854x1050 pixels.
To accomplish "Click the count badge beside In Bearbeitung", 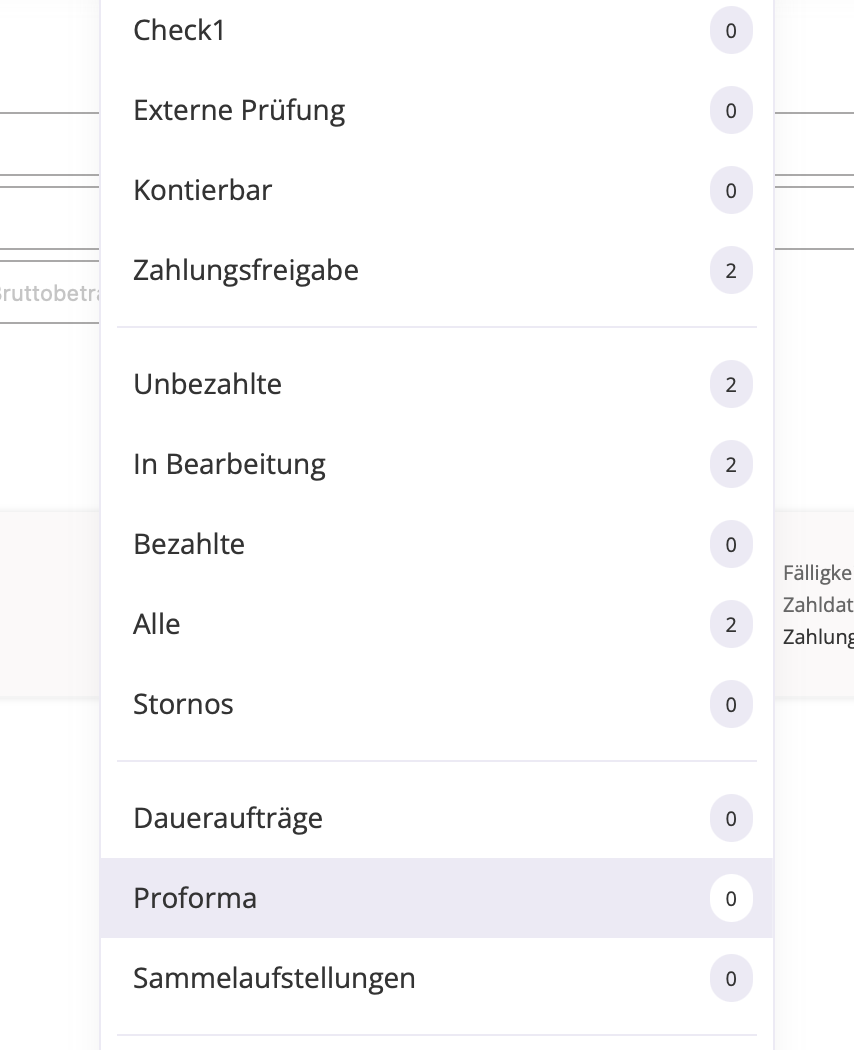I will pos(731,465).
